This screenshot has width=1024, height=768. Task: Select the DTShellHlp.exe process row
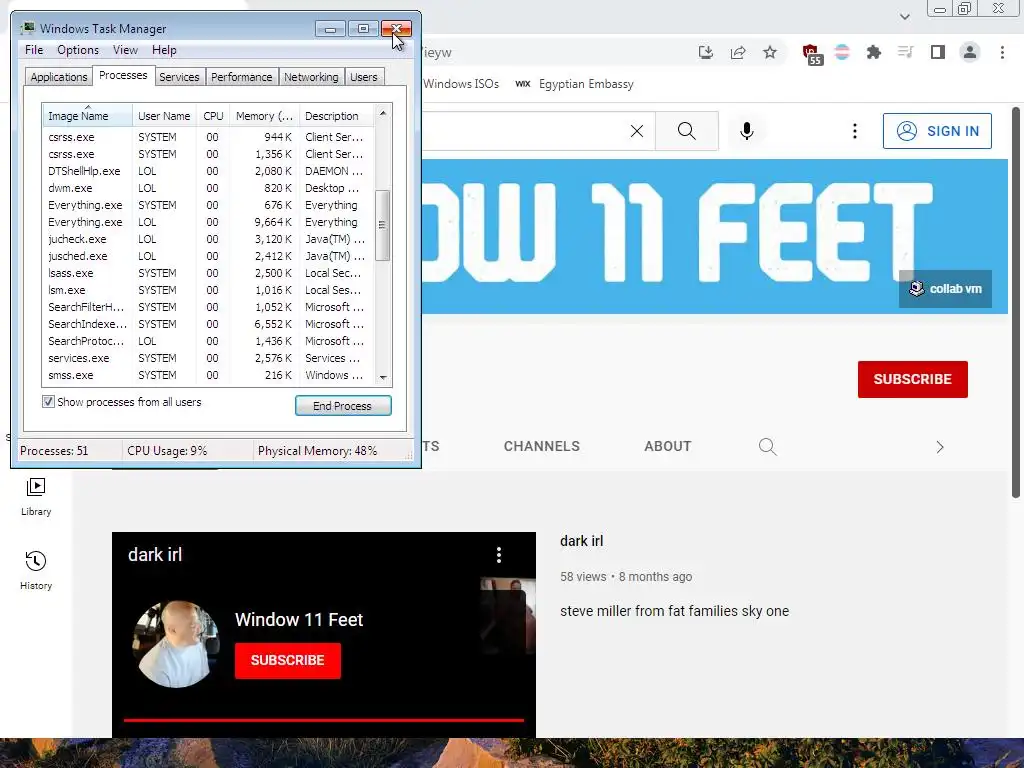[208, 171]
